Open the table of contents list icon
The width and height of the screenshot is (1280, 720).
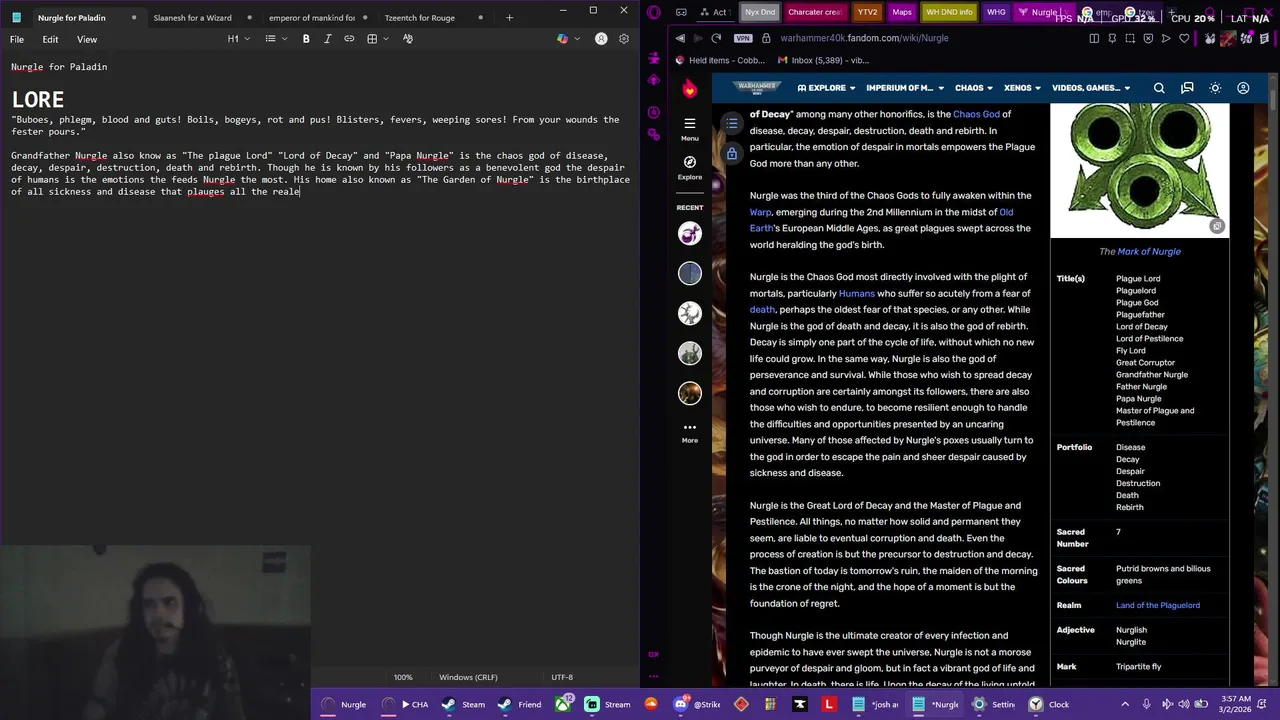(x=732, y=123)
